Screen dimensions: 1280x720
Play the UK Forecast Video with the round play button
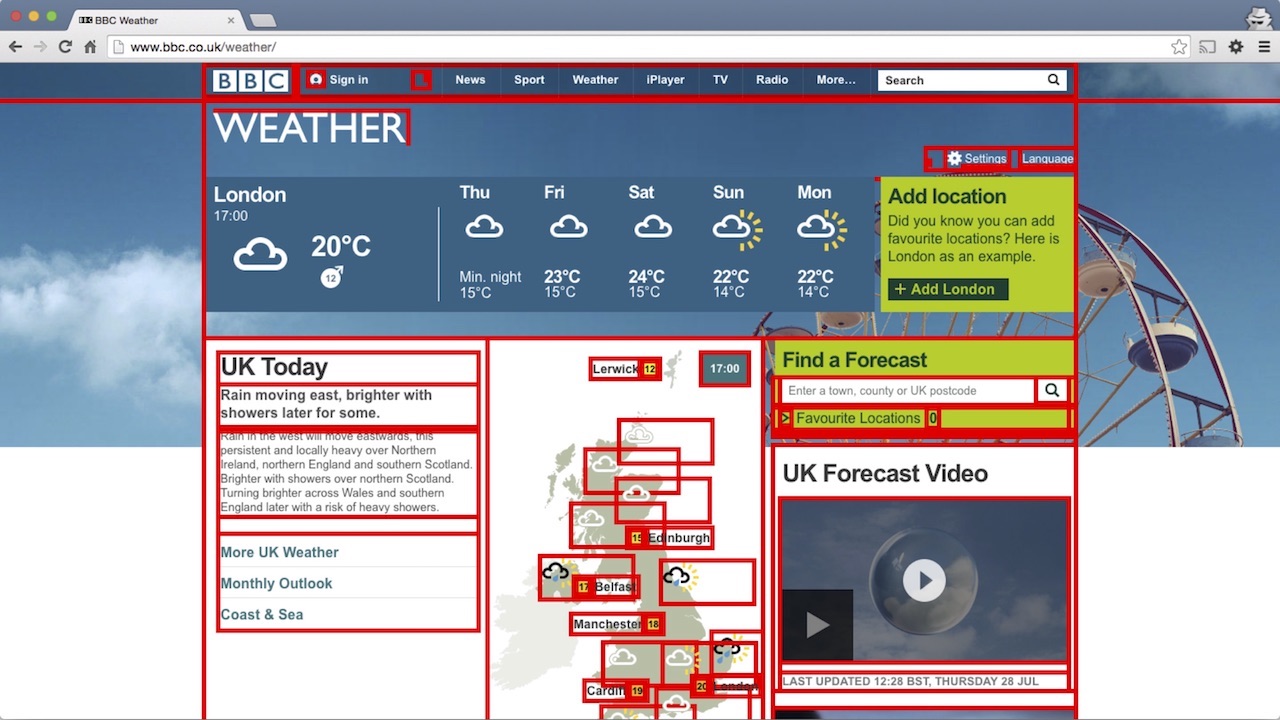(x=924, y=580)
